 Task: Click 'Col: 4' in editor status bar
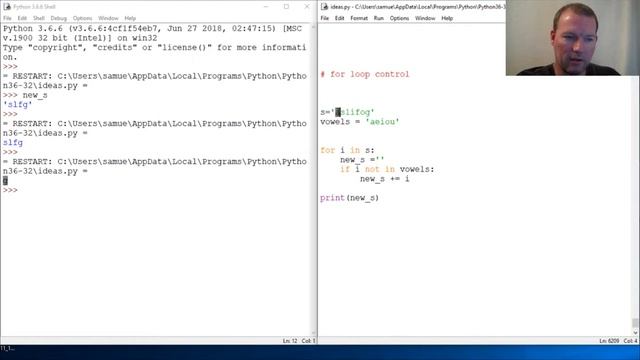coord(630,341)
